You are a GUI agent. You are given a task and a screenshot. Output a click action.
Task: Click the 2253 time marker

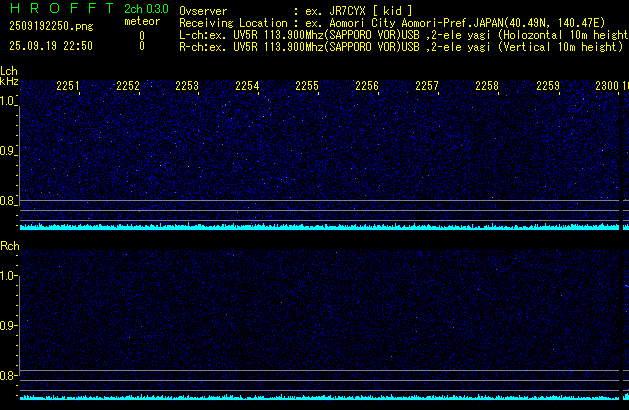tap(187, 87)
